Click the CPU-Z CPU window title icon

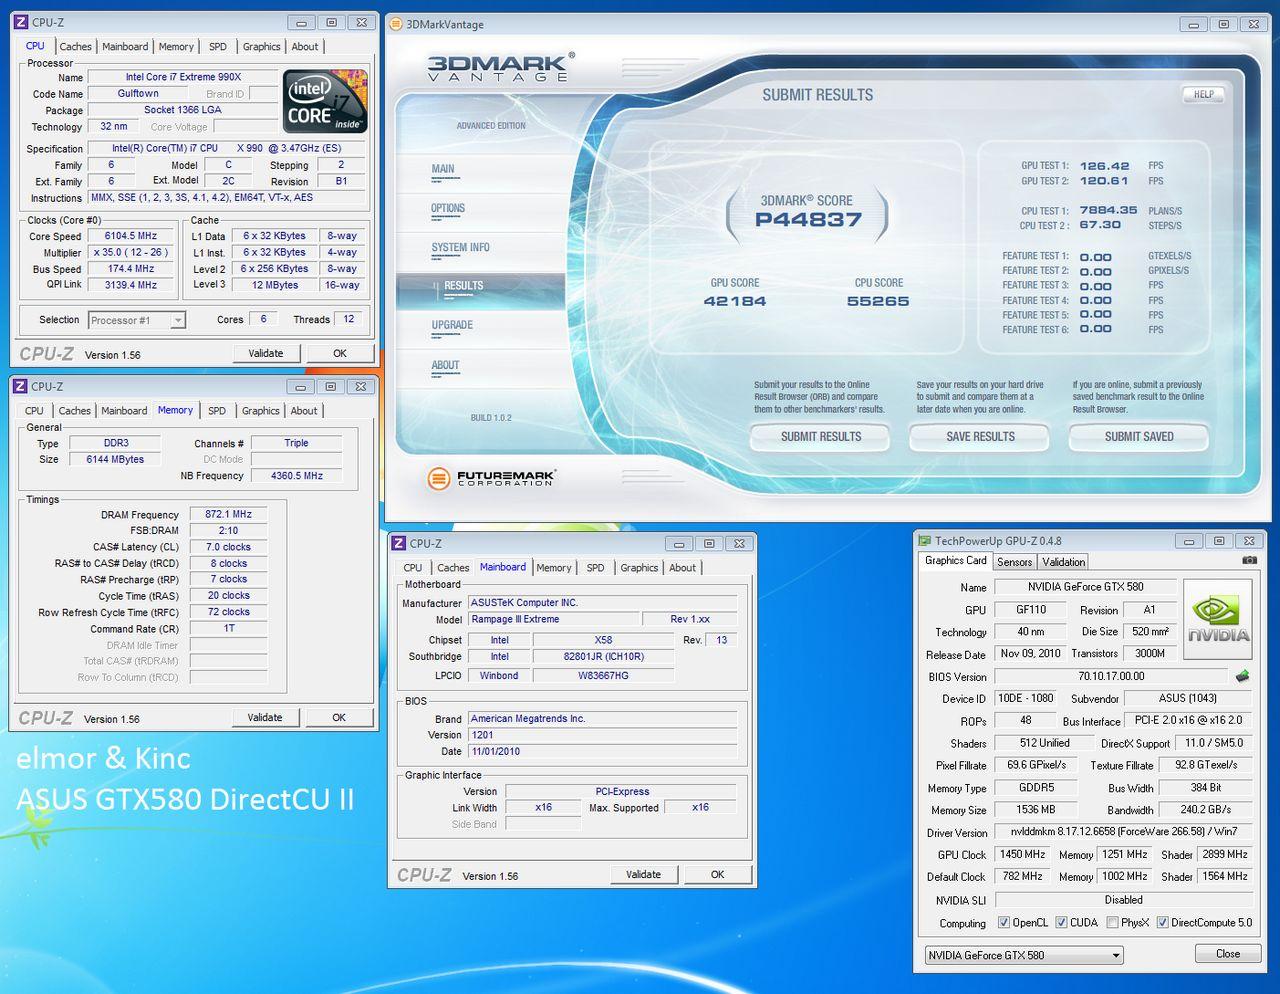tap(21, 22)
